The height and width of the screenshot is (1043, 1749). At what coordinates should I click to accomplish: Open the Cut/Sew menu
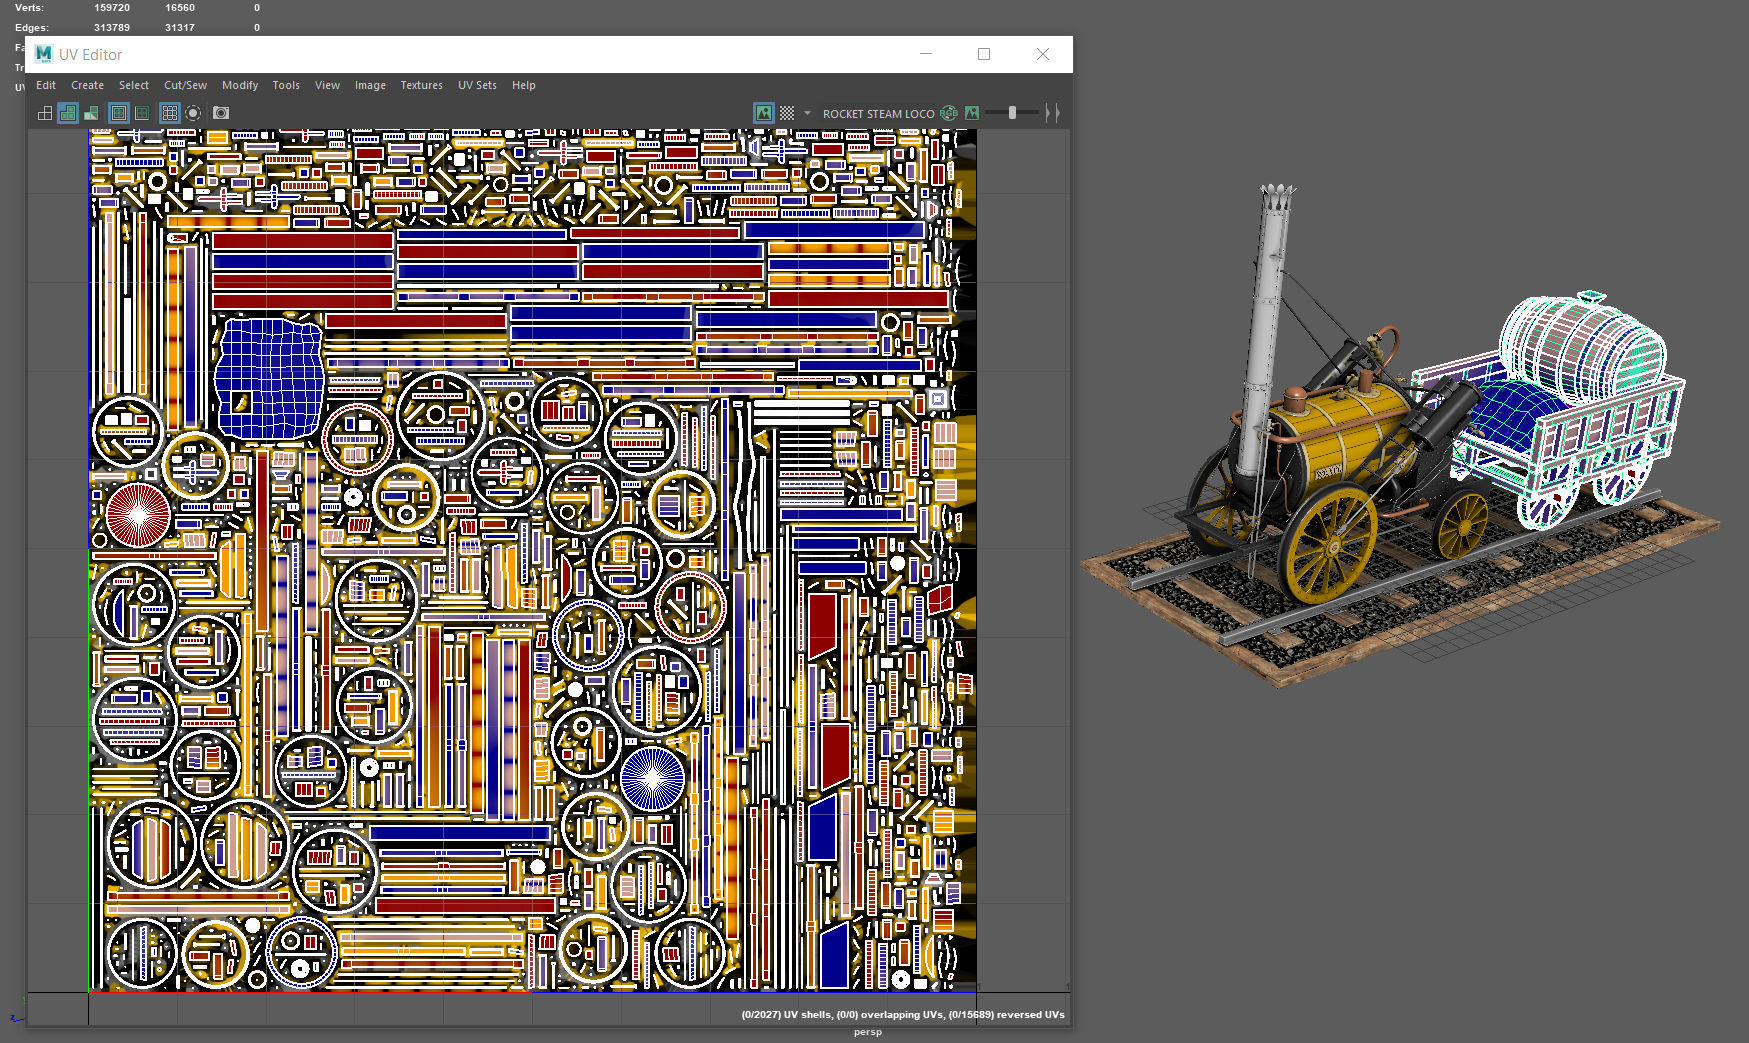pos(185,85)
